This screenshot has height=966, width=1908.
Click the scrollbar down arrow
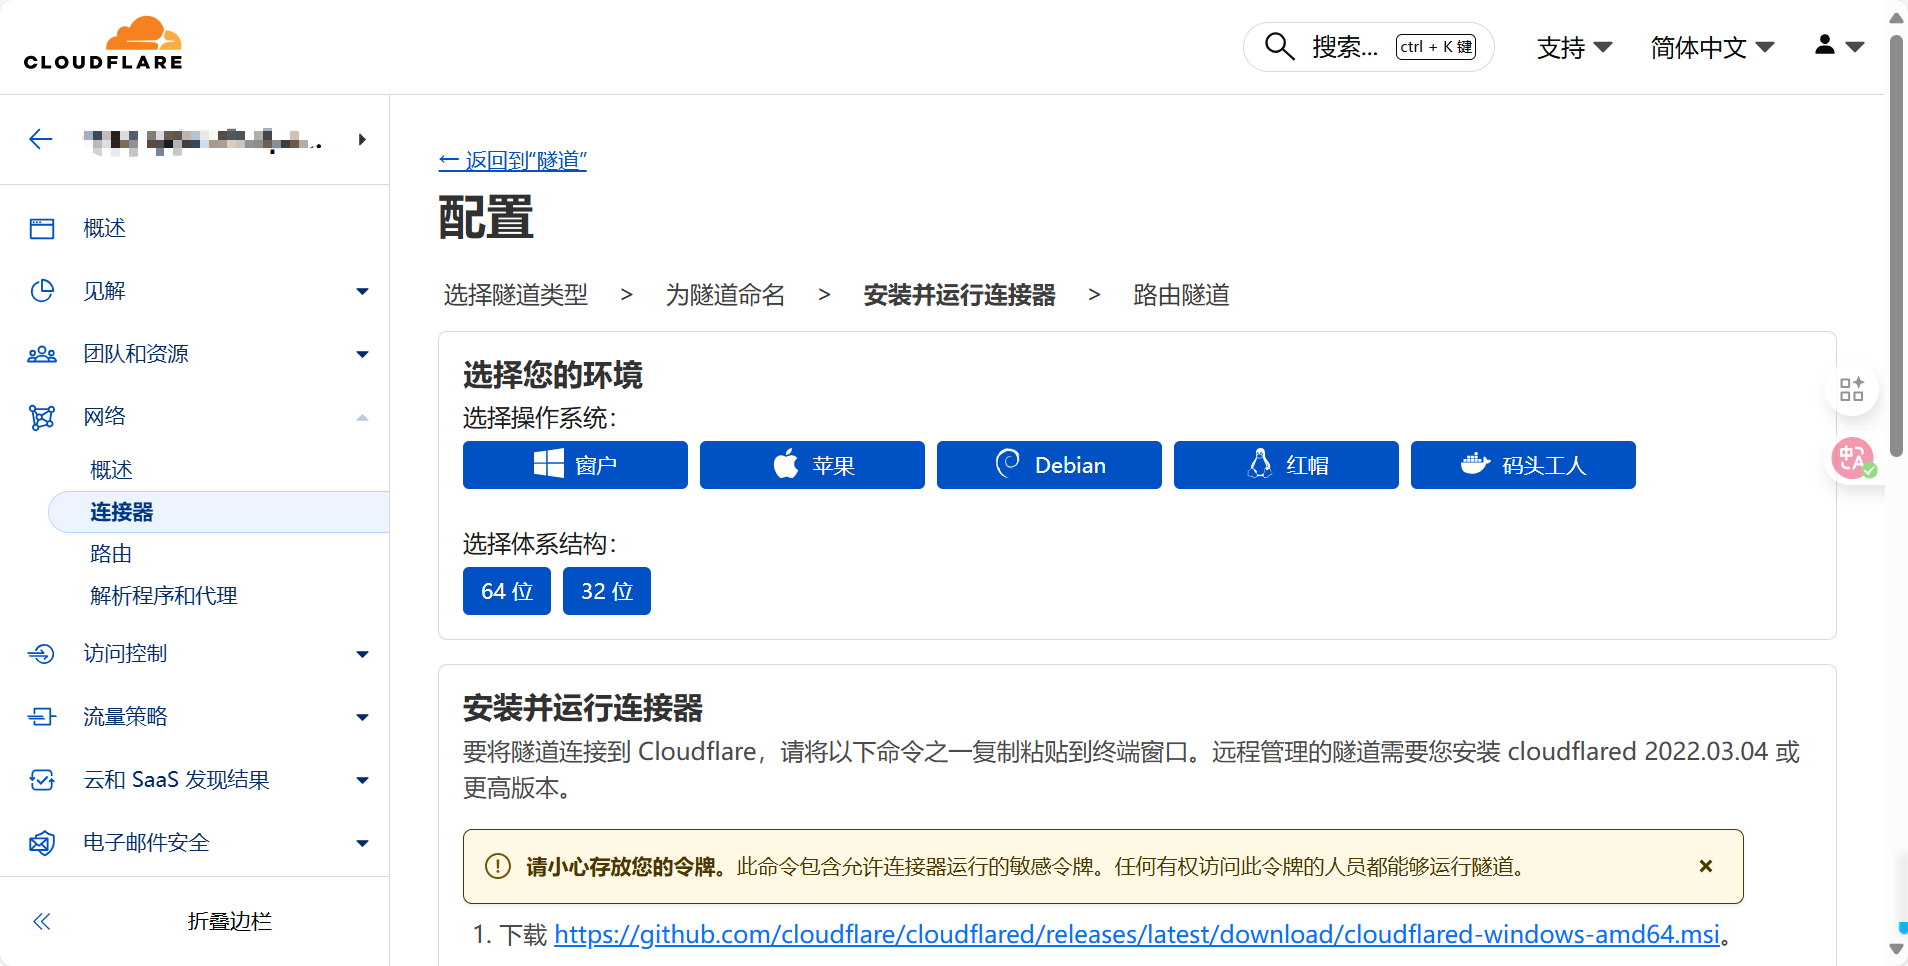click(x=1896, y=949)
